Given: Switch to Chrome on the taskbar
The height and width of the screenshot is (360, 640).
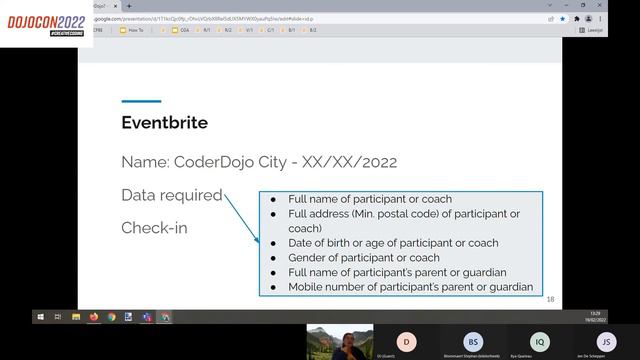Looking at the screenshot, I should click(x=111, y=317).
